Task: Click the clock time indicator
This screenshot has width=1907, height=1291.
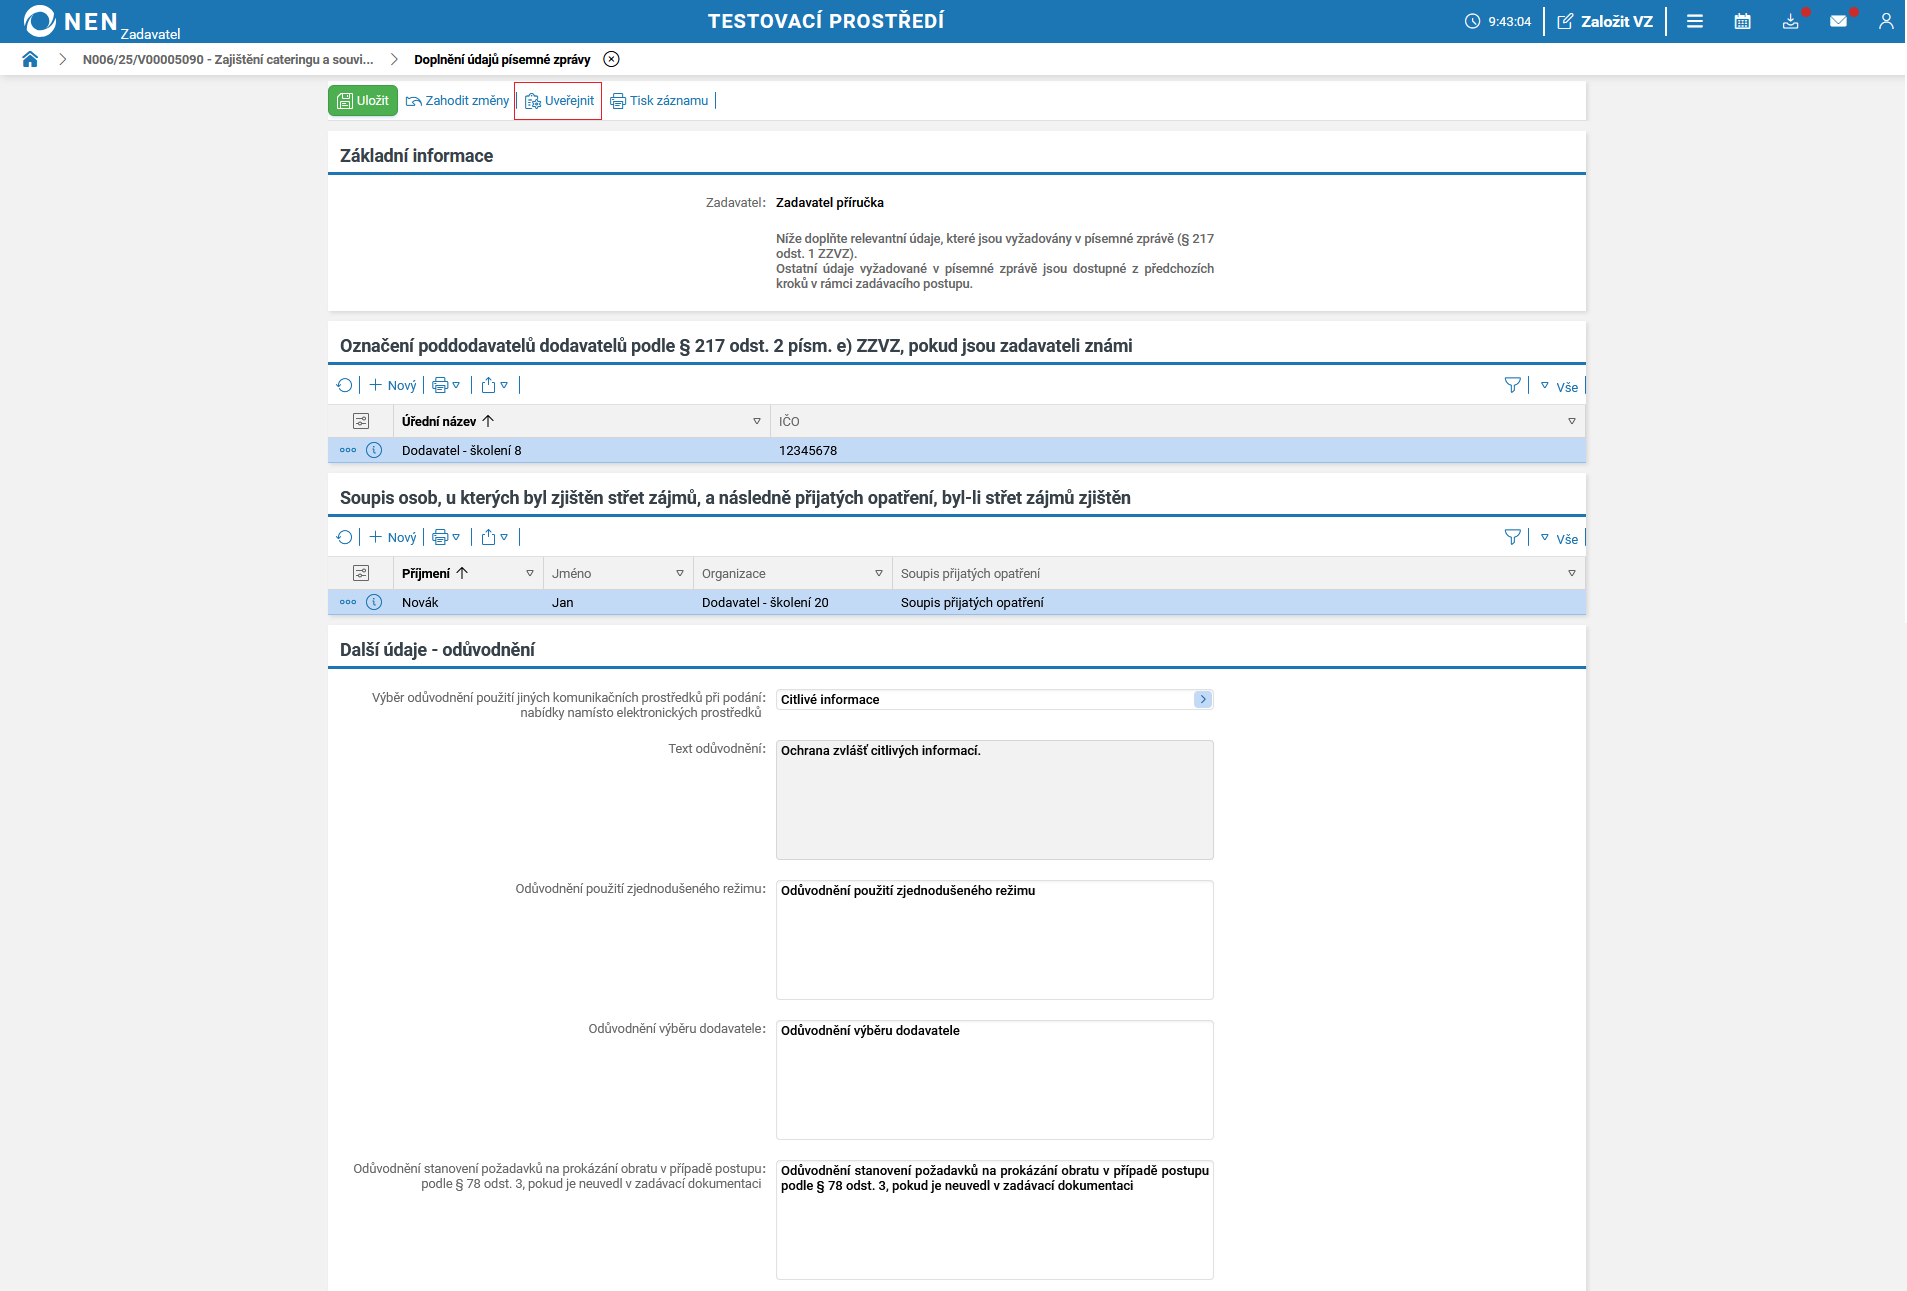Action: tap(1498, 21)
